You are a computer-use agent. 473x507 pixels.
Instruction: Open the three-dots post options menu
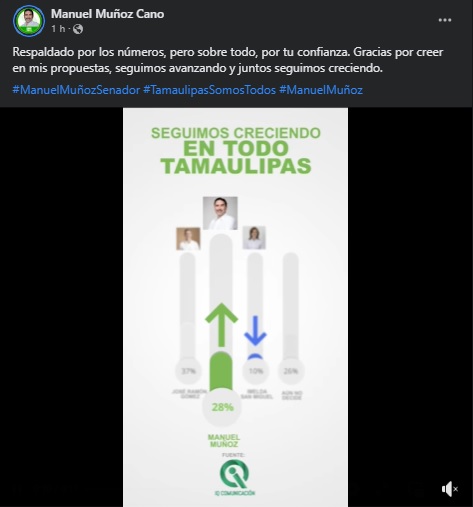(x=445, y=20)
